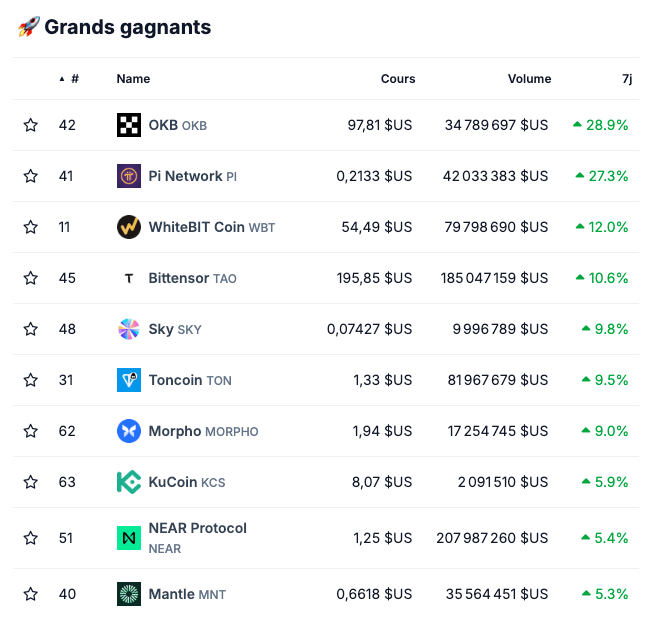Screen dimensions: 660x618
Task: Sort by Name column header
Action: (x=133, y=79)
